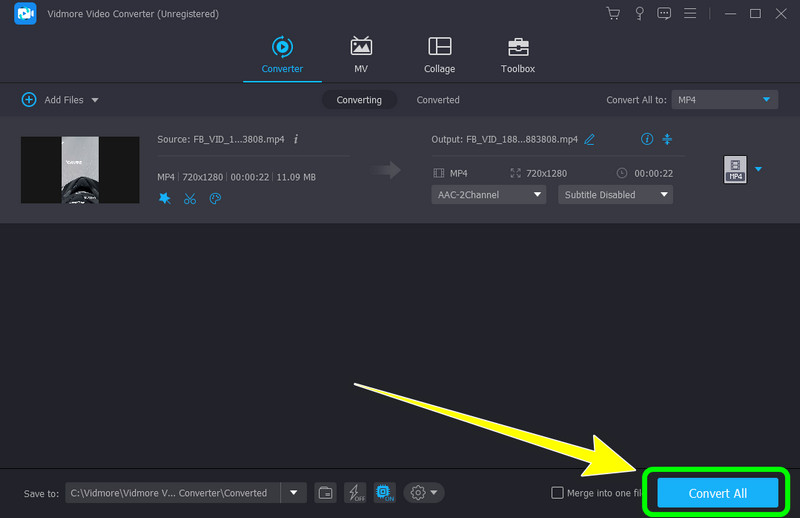The image size is (800, 518).
Task: Open the MV tab
Action: point(361,55)
